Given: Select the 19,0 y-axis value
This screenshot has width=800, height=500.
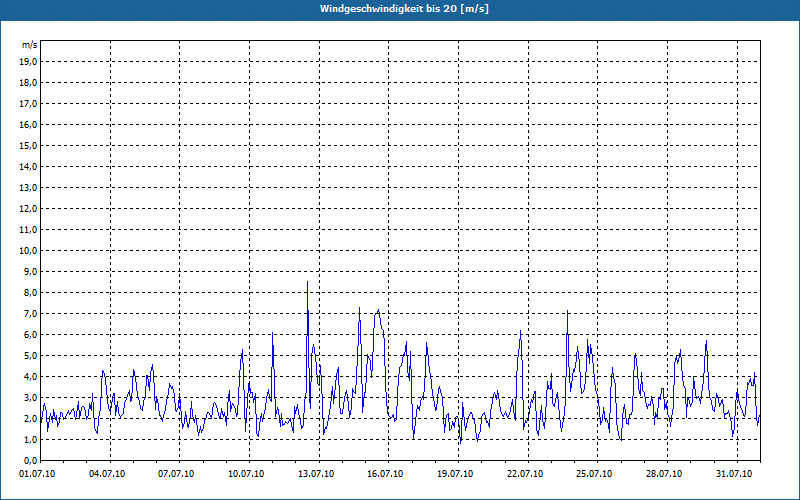Looking at the screenshot, I should [x=28, y=62].
